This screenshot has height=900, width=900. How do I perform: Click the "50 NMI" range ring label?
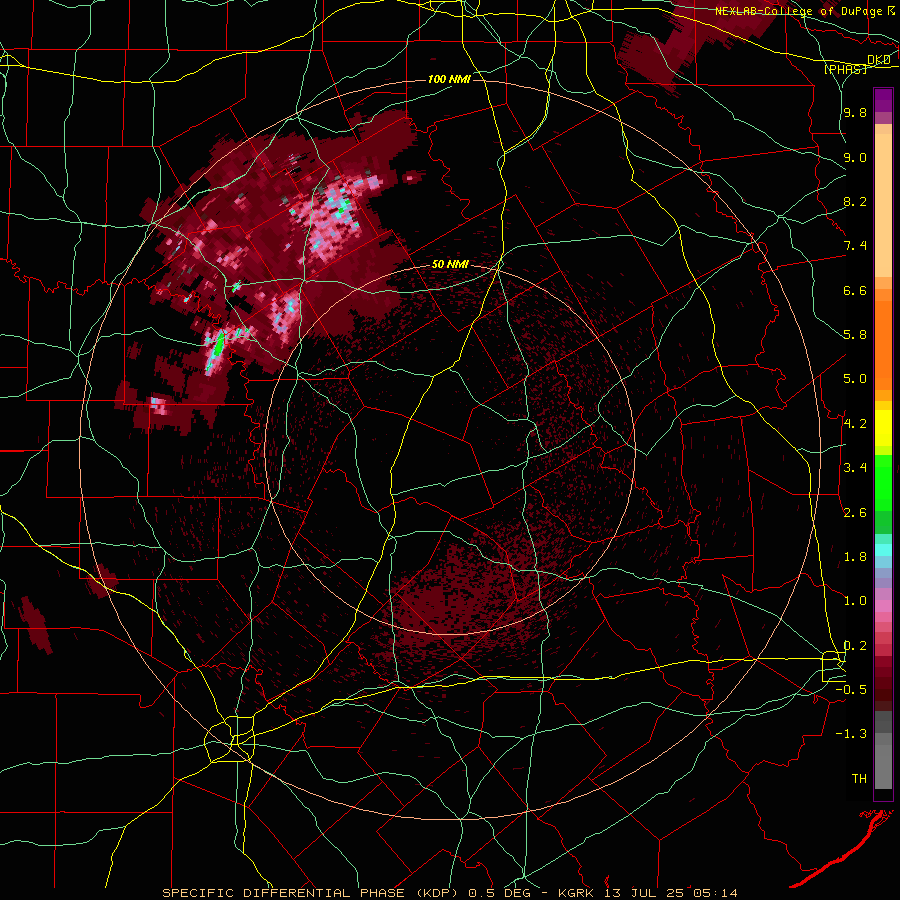click(450, 265)
